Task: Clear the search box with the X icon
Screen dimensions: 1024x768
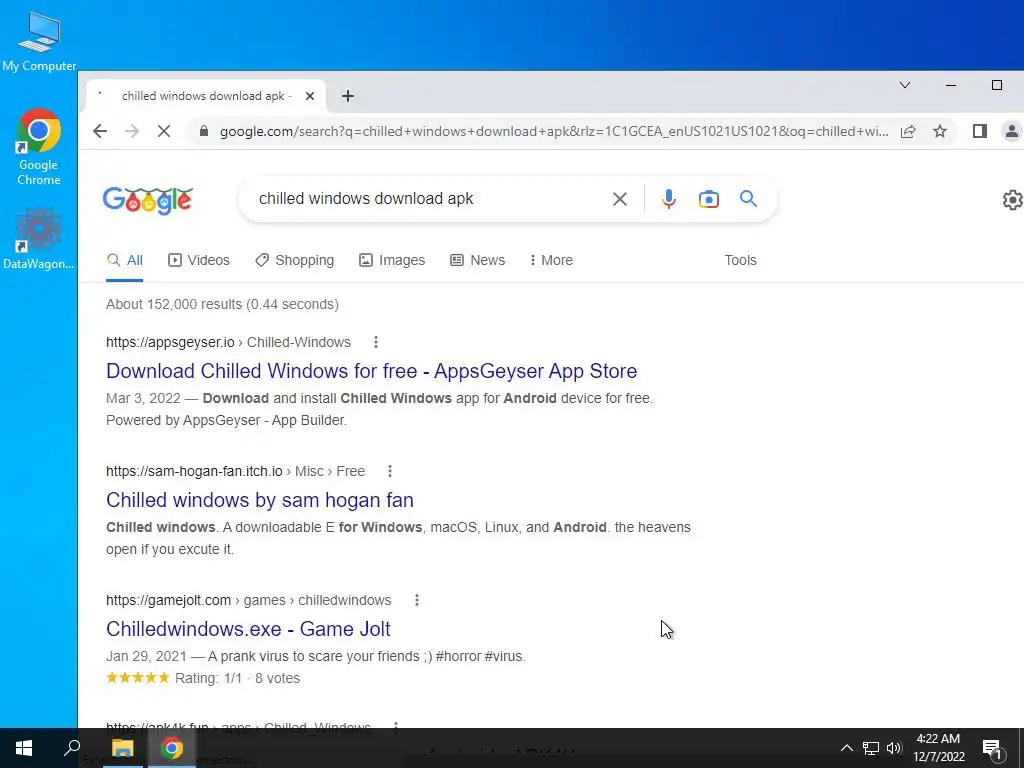Action: tap(620, 199)
